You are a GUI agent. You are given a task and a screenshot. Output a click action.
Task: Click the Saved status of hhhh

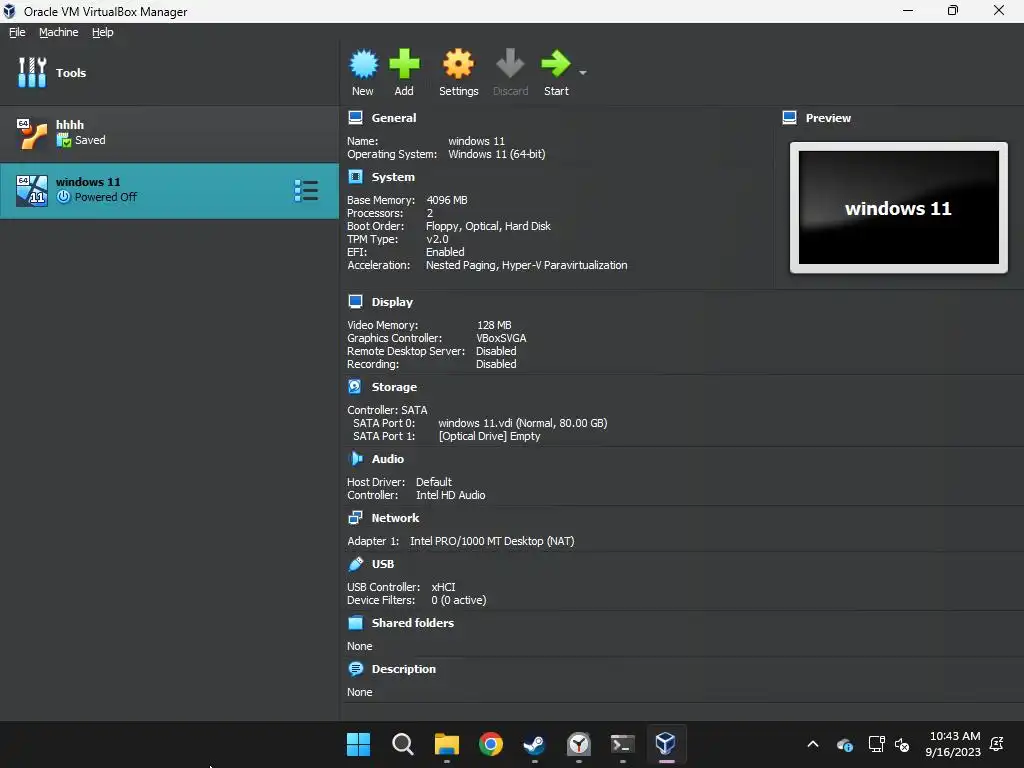(90, 140)
